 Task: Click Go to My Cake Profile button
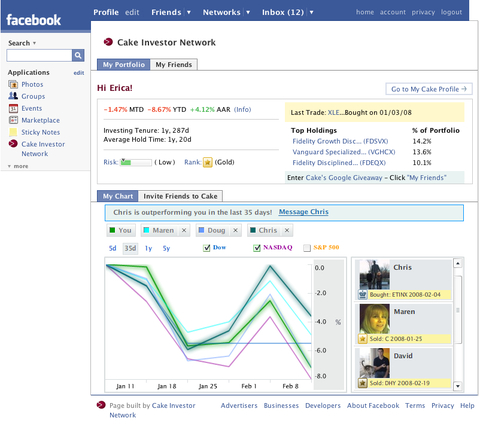(x=429, y=89)
